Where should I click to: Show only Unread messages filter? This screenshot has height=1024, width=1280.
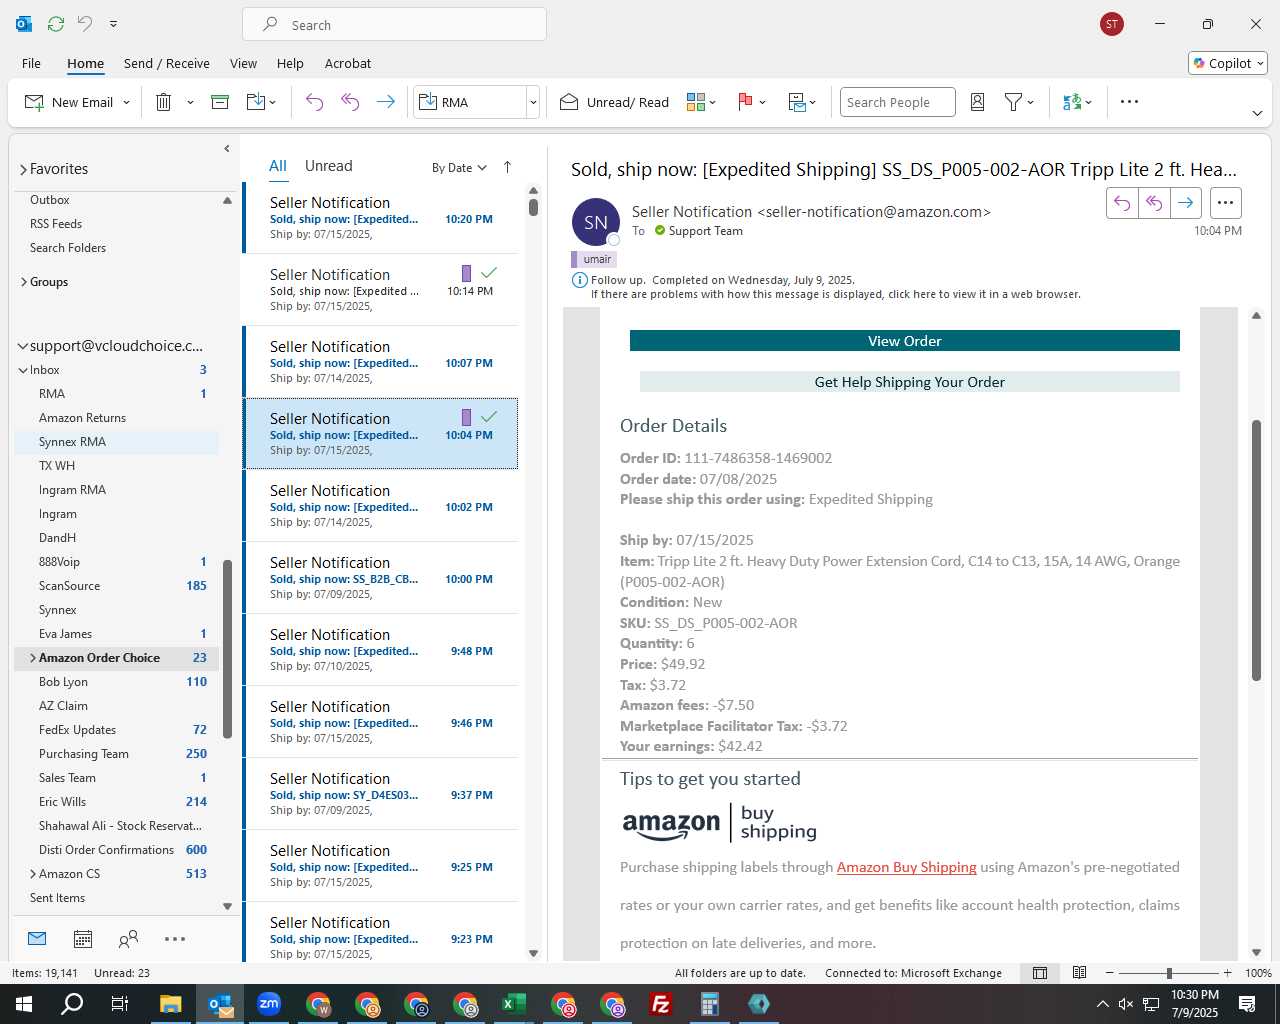(328, 166)
